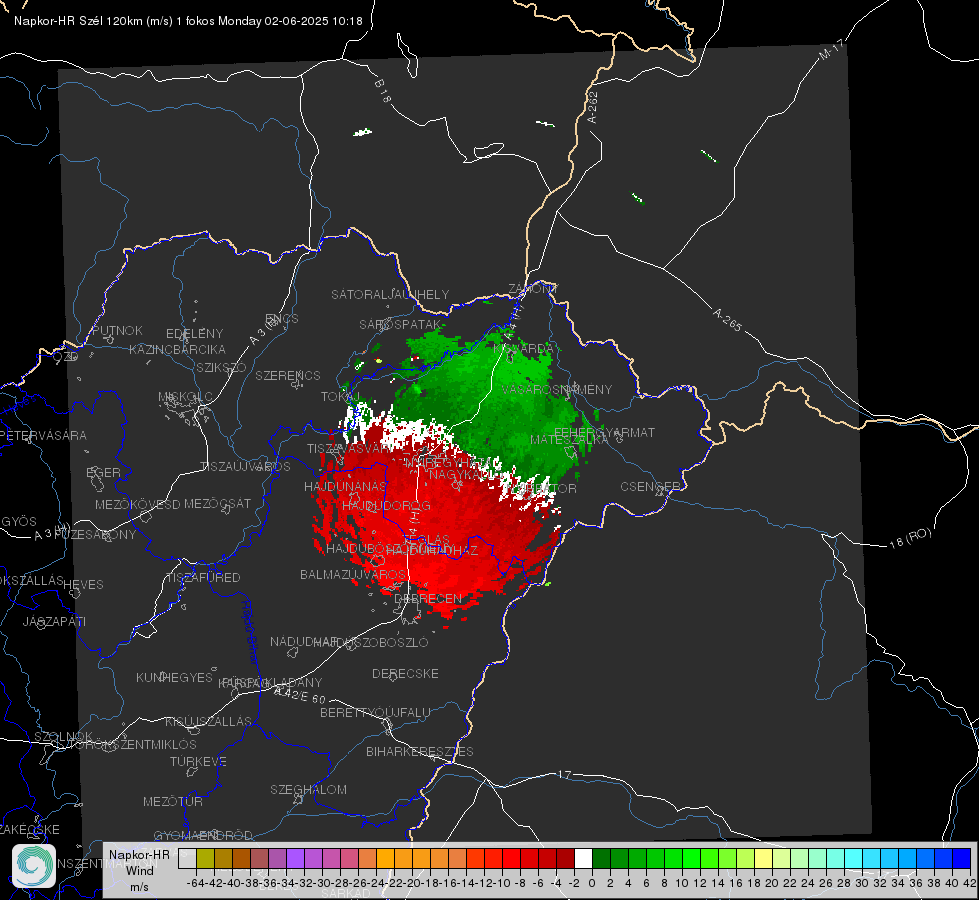Click the HAJDÚNÁNÁS city label
This screenshot has height=900, width=979.
click(345, 487)
